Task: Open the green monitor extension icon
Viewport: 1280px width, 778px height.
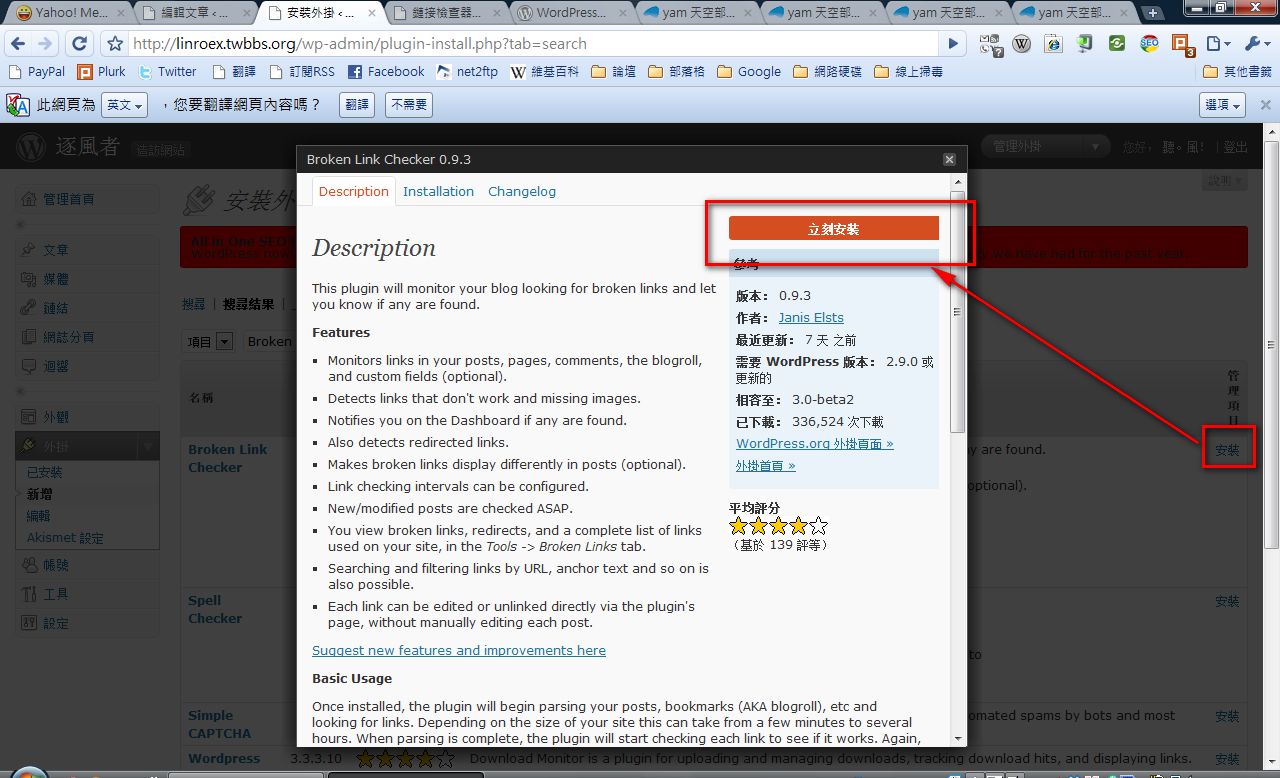Action: (1085, 44)
